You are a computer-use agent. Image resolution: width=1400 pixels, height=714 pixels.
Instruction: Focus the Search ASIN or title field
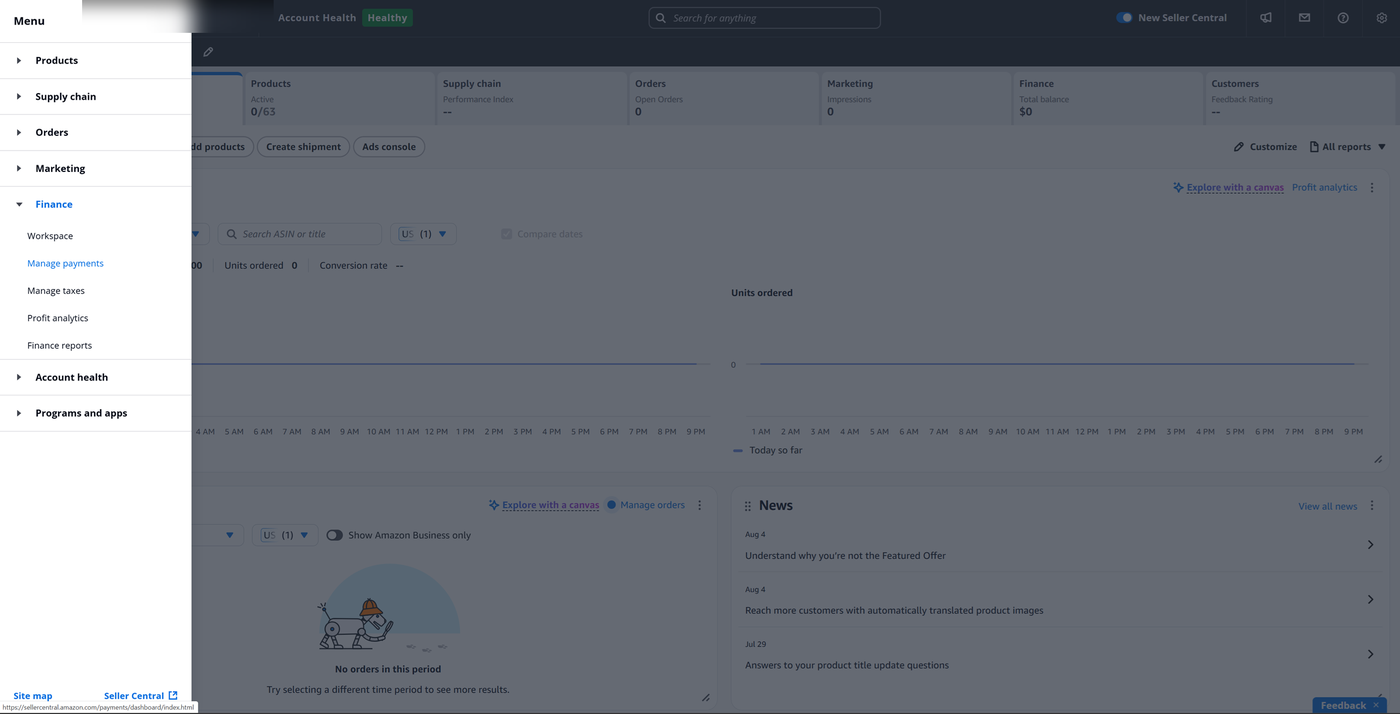pyautogui.click(x=300, y=234)
